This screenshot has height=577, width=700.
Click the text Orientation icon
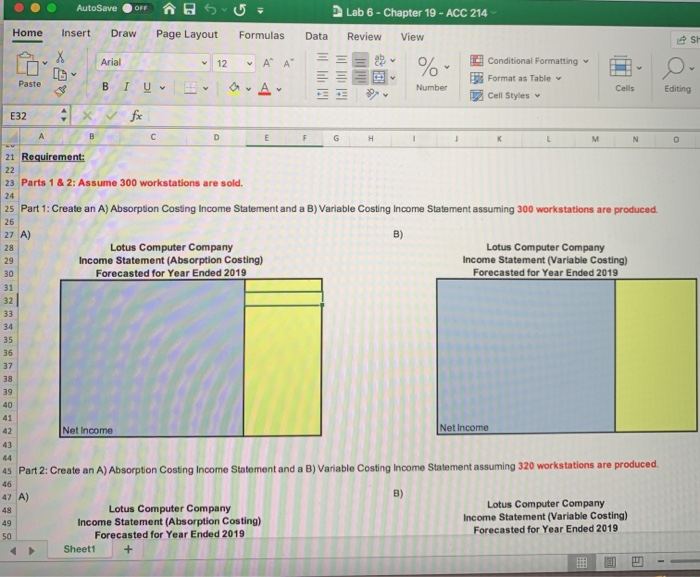[371, 94]
